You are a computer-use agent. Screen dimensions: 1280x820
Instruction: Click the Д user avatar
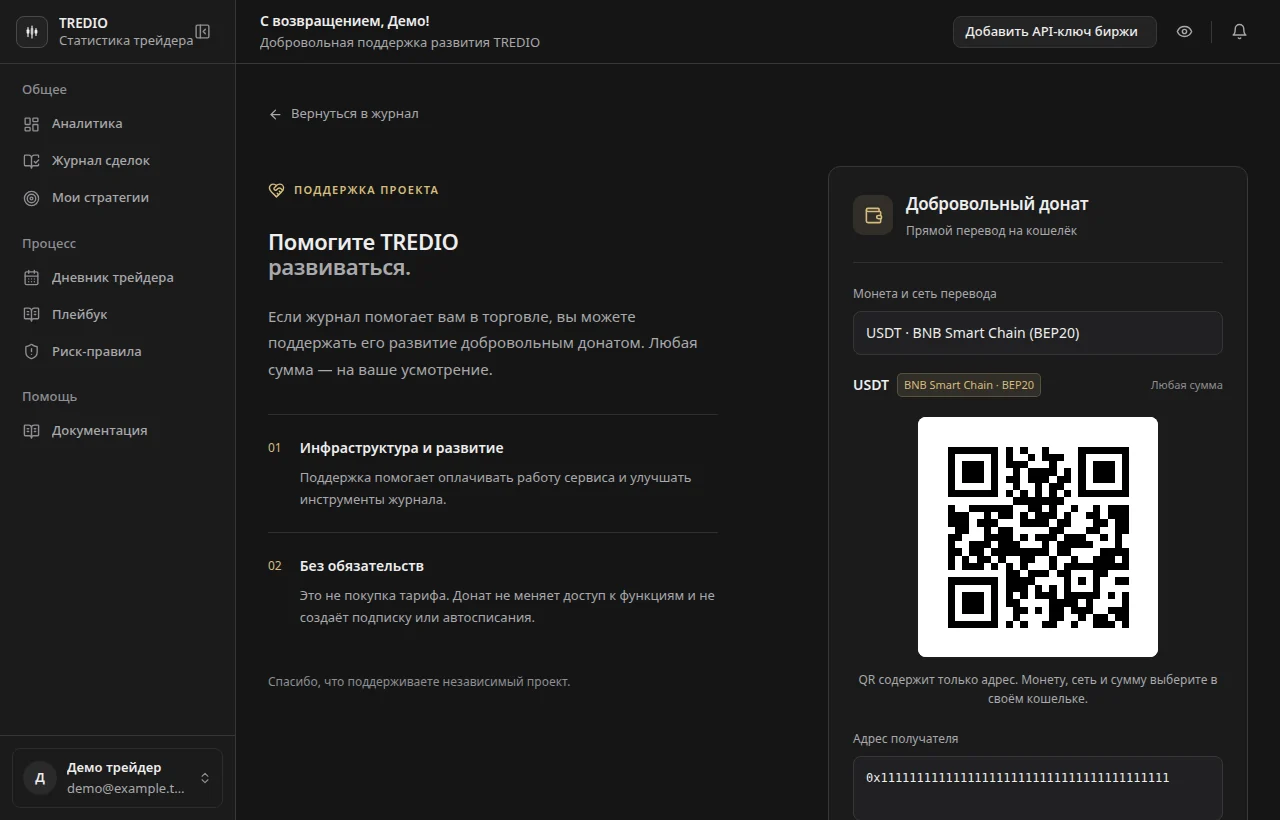(40, 778)
